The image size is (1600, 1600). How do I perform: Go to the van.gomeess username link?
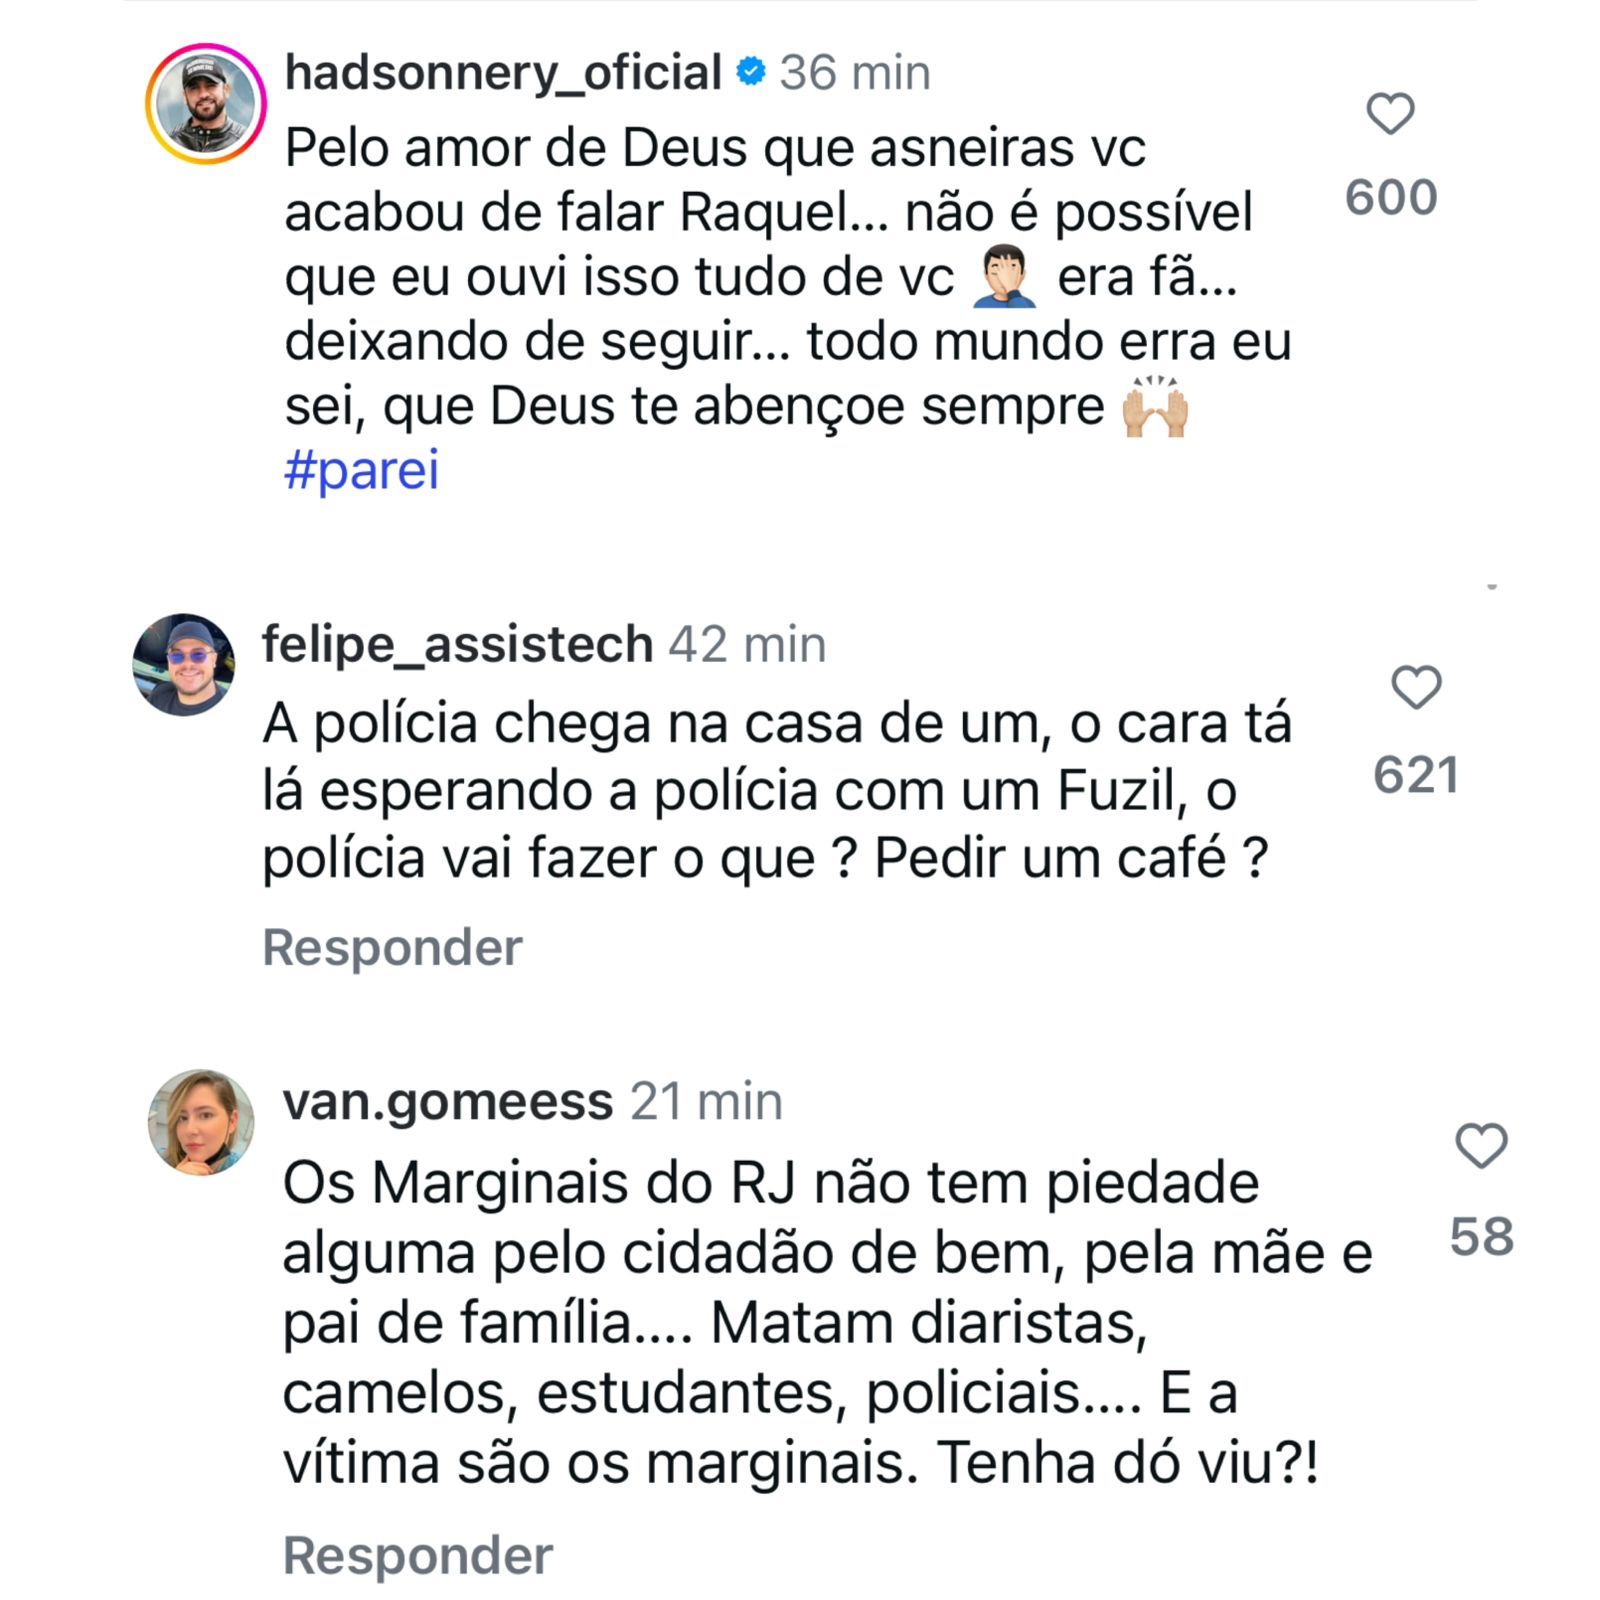click(x=448, y=1102)
